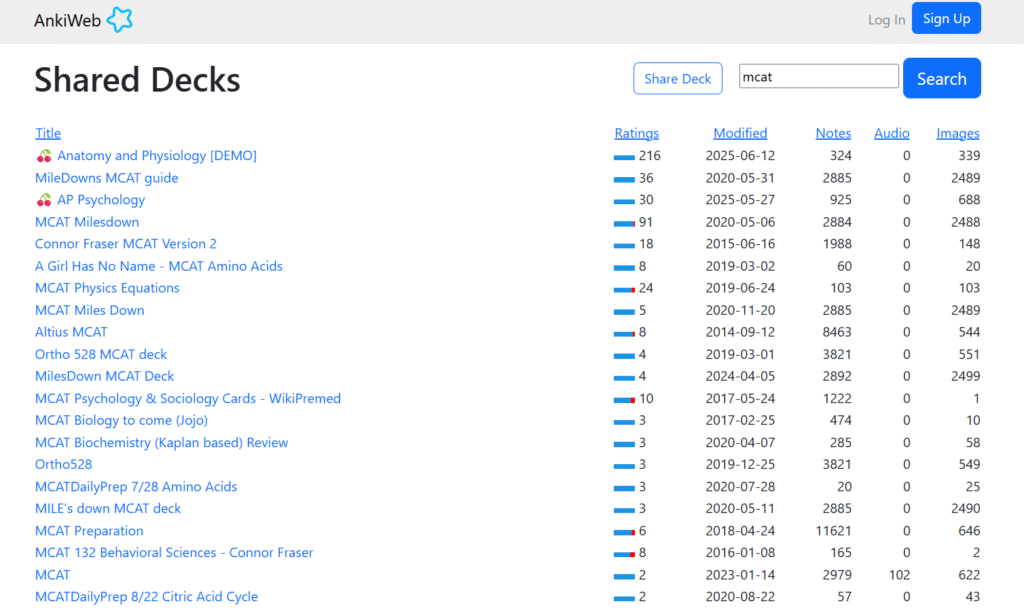Open the MCAT Preparation deck

click(x=89, y=530)
